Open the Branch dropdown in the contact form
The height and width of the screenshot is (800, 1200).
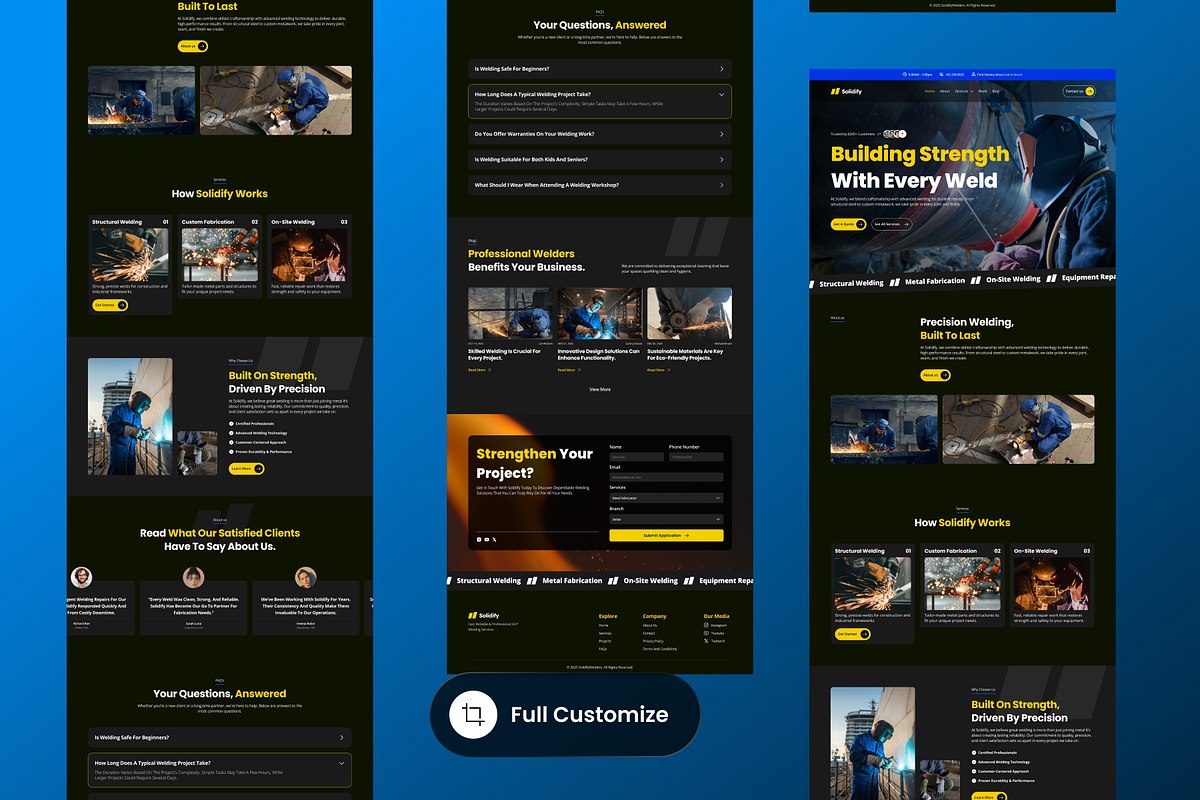click(x=666, y=519)
